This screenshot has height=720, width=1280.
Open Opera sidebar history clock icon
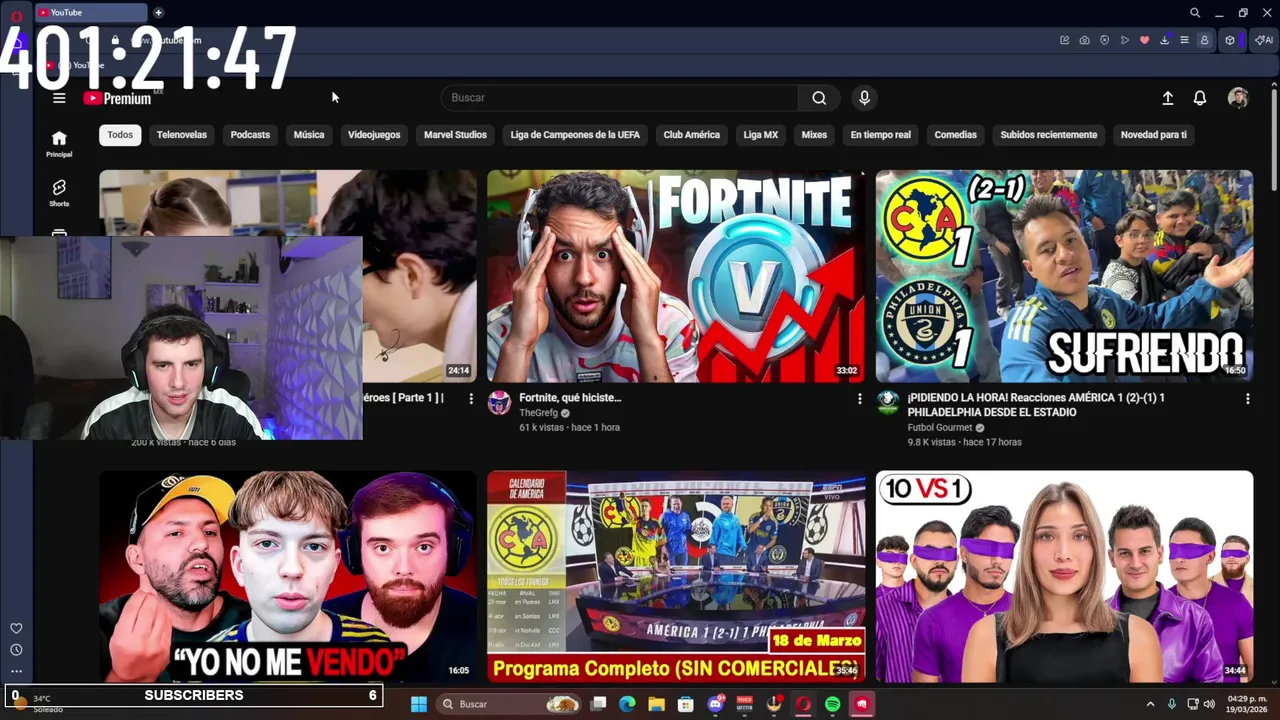pos(16,650)
